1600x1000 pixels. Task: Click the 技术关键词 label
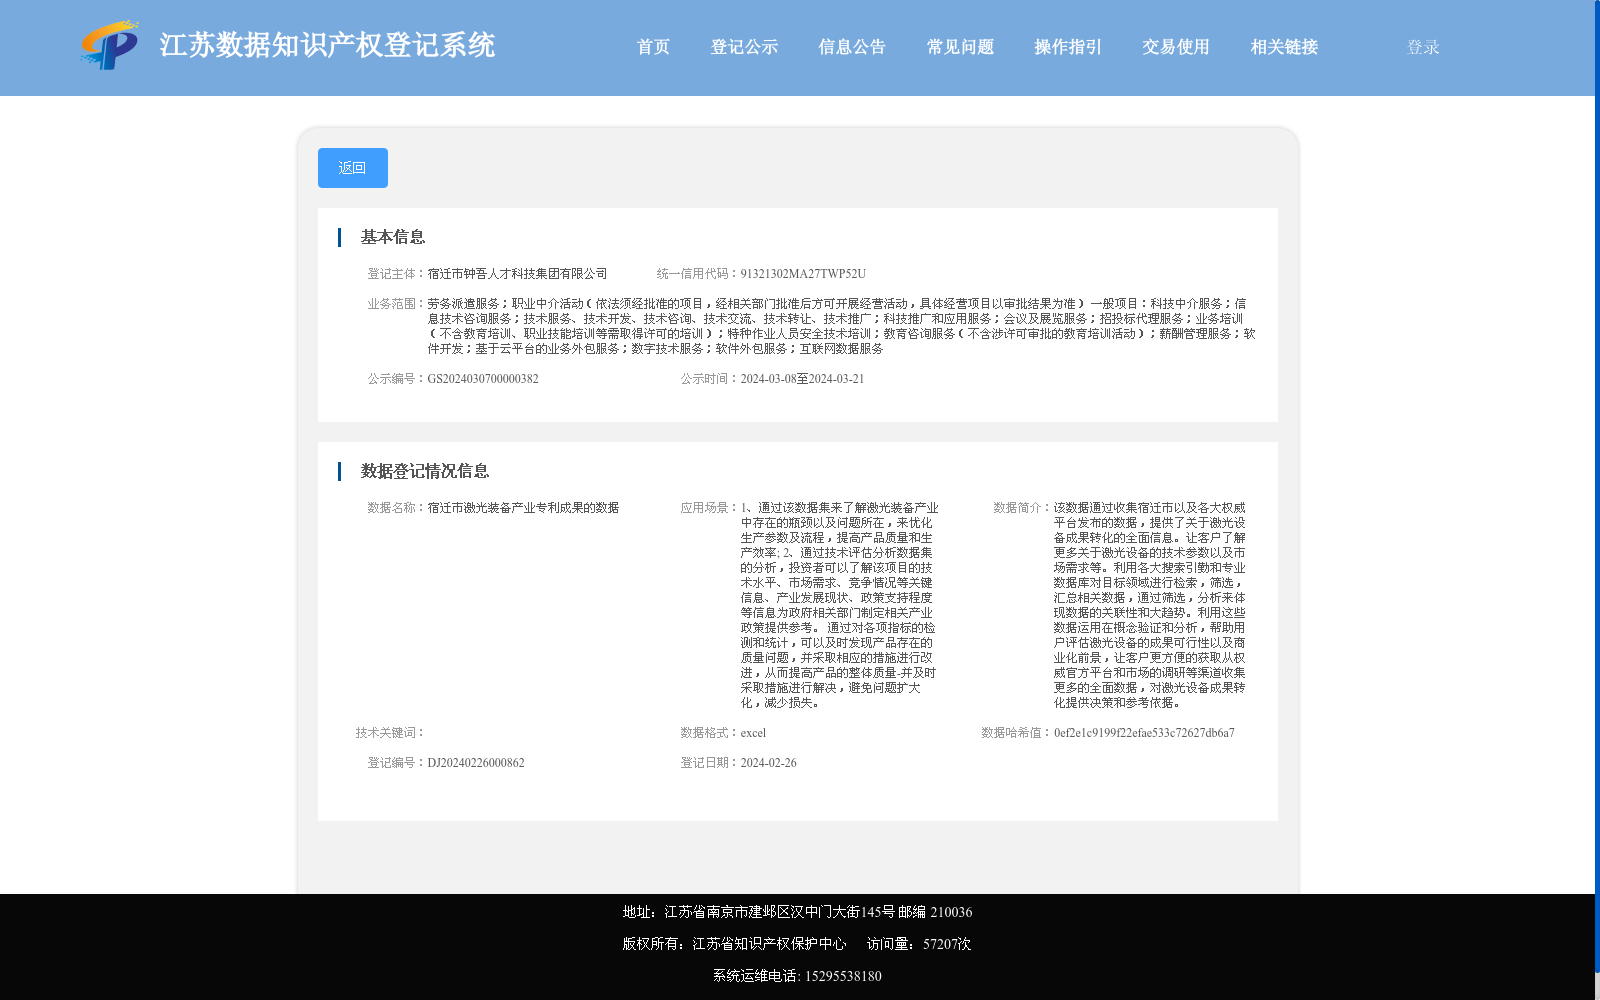390,733
